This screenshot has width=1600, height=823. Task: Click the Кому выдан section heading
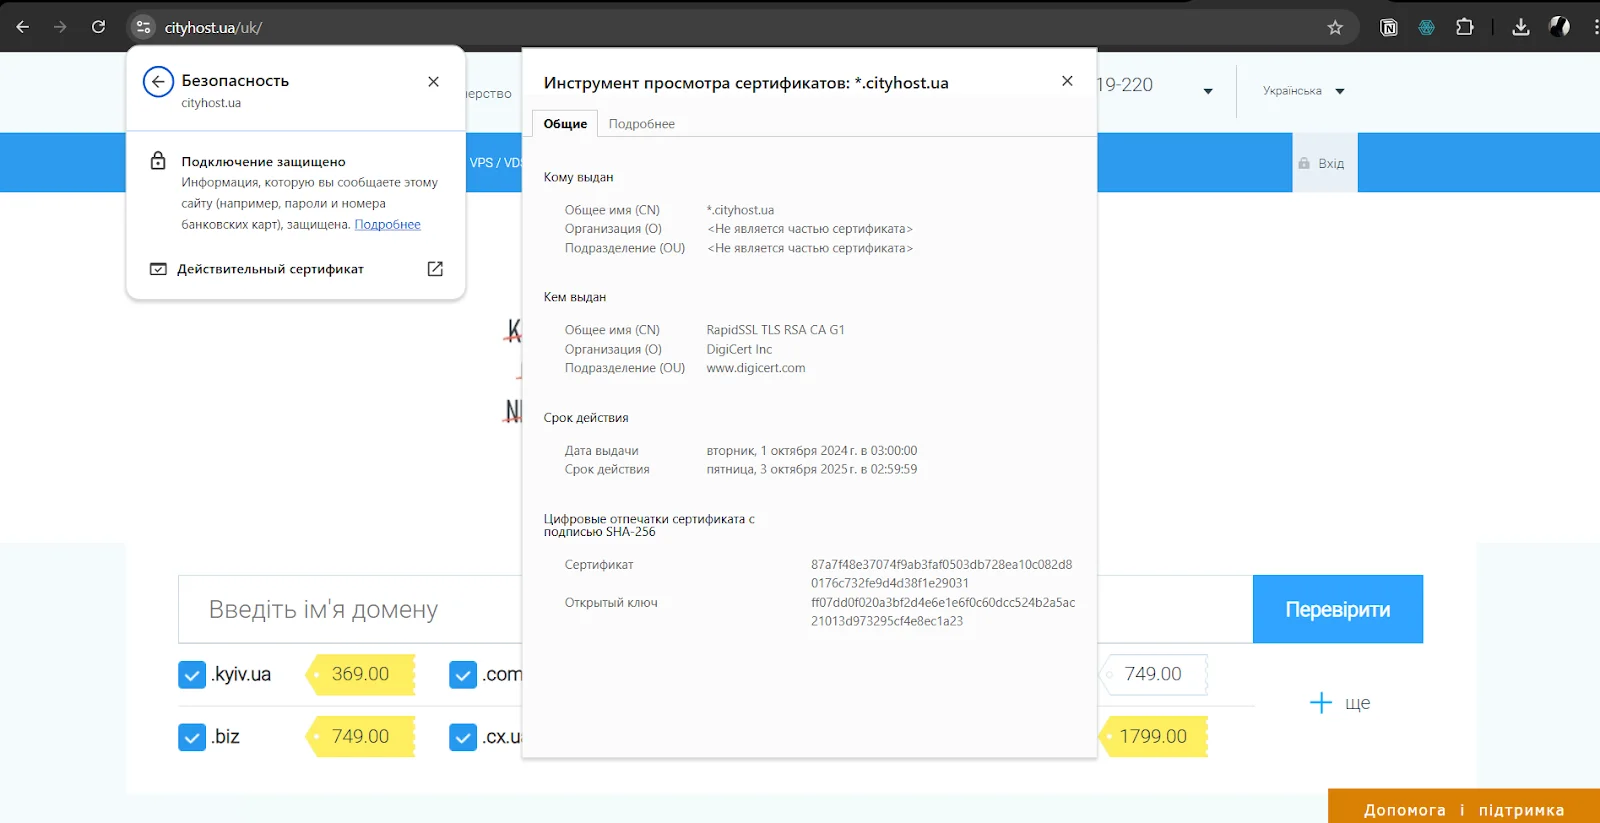[x=579, y=177]
